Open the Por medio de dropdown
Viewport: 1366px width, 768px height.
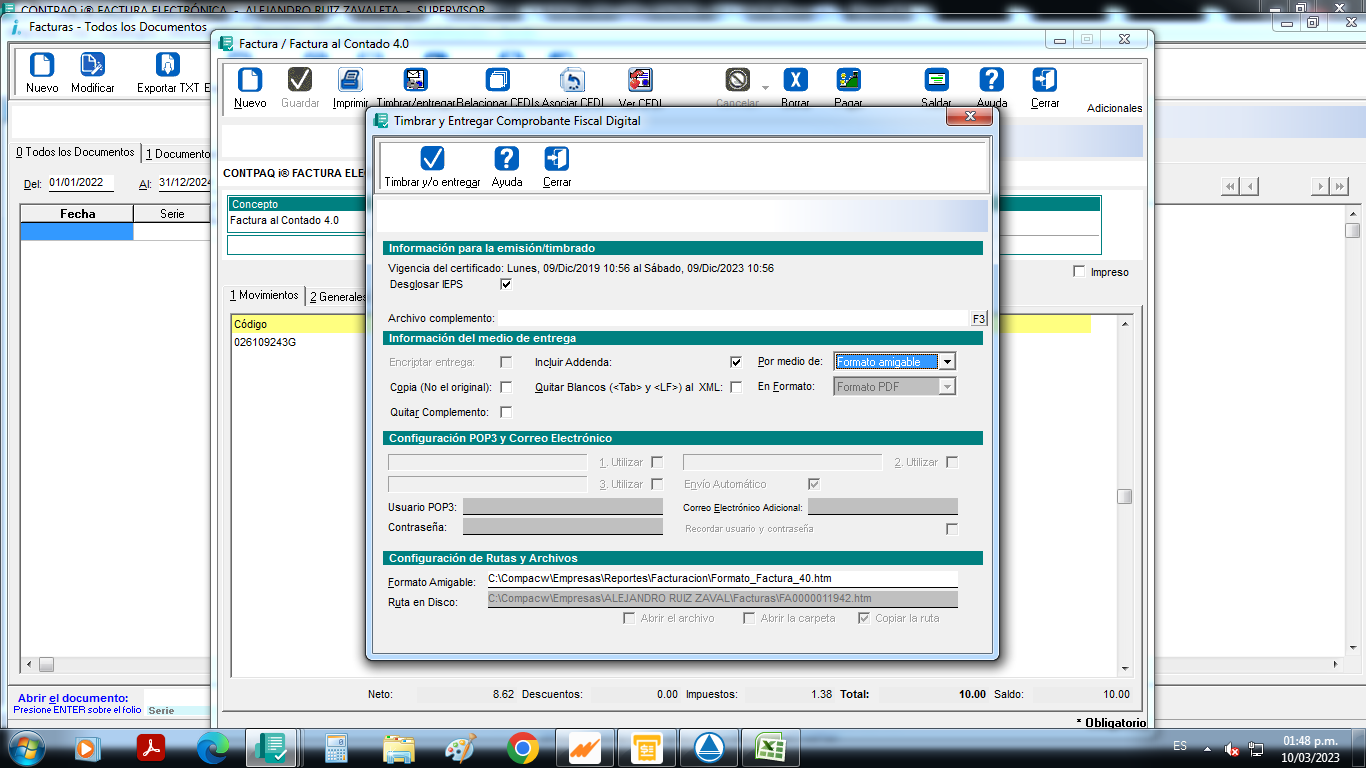pos(948,362)
